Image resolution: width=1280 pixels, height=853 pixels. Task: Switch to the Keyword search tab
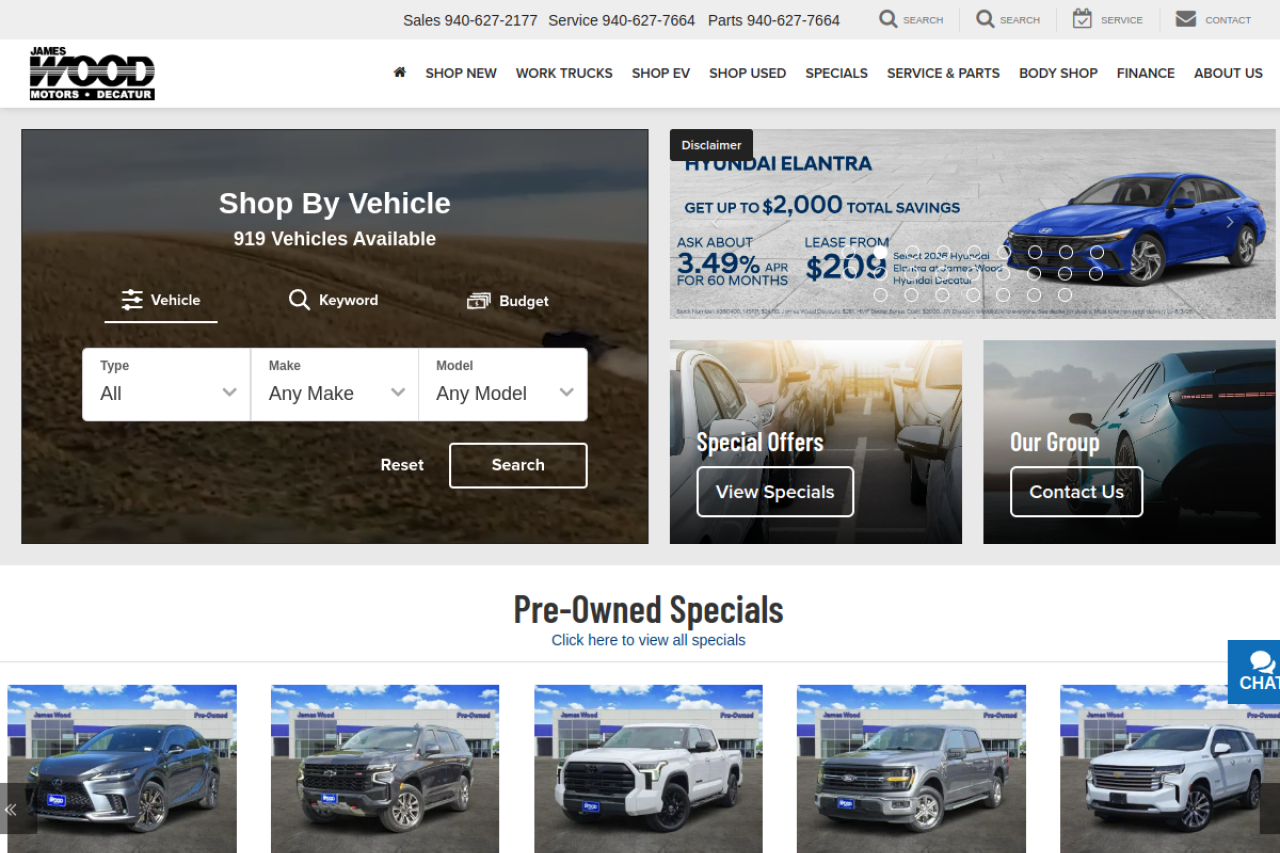(x=334, y=300)
